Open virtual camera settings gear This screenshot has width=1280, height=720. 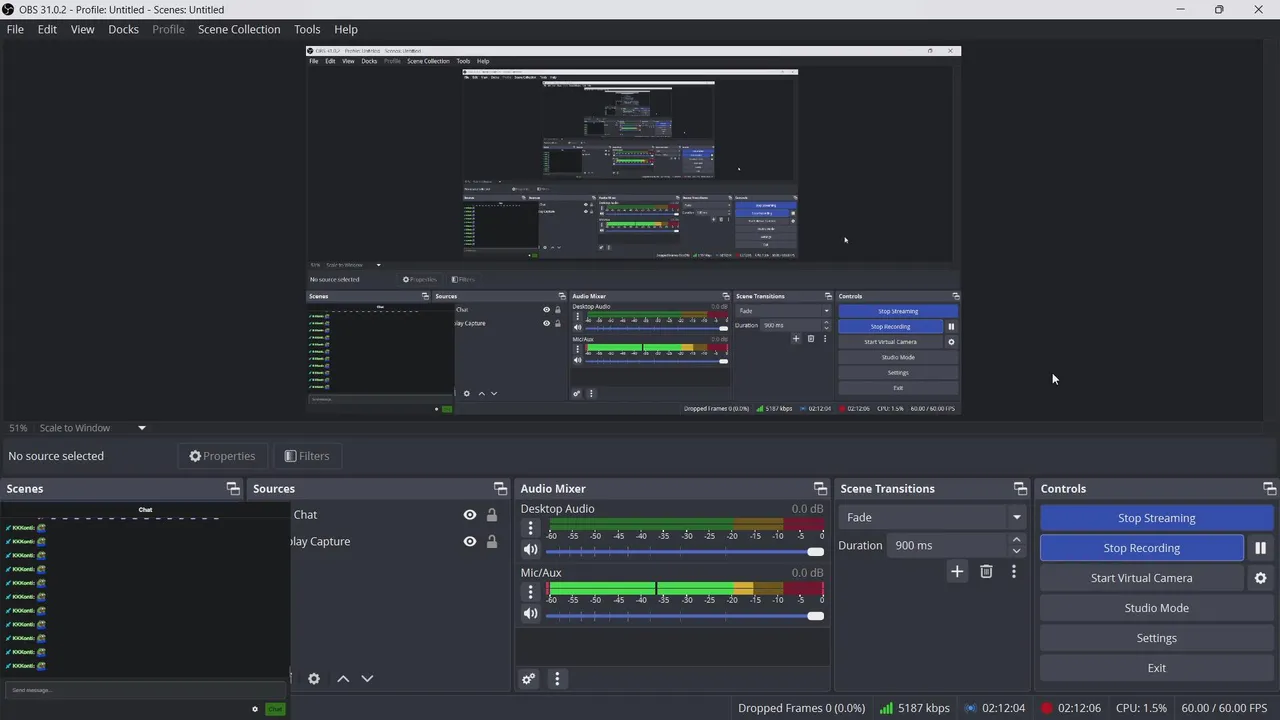1260,578
